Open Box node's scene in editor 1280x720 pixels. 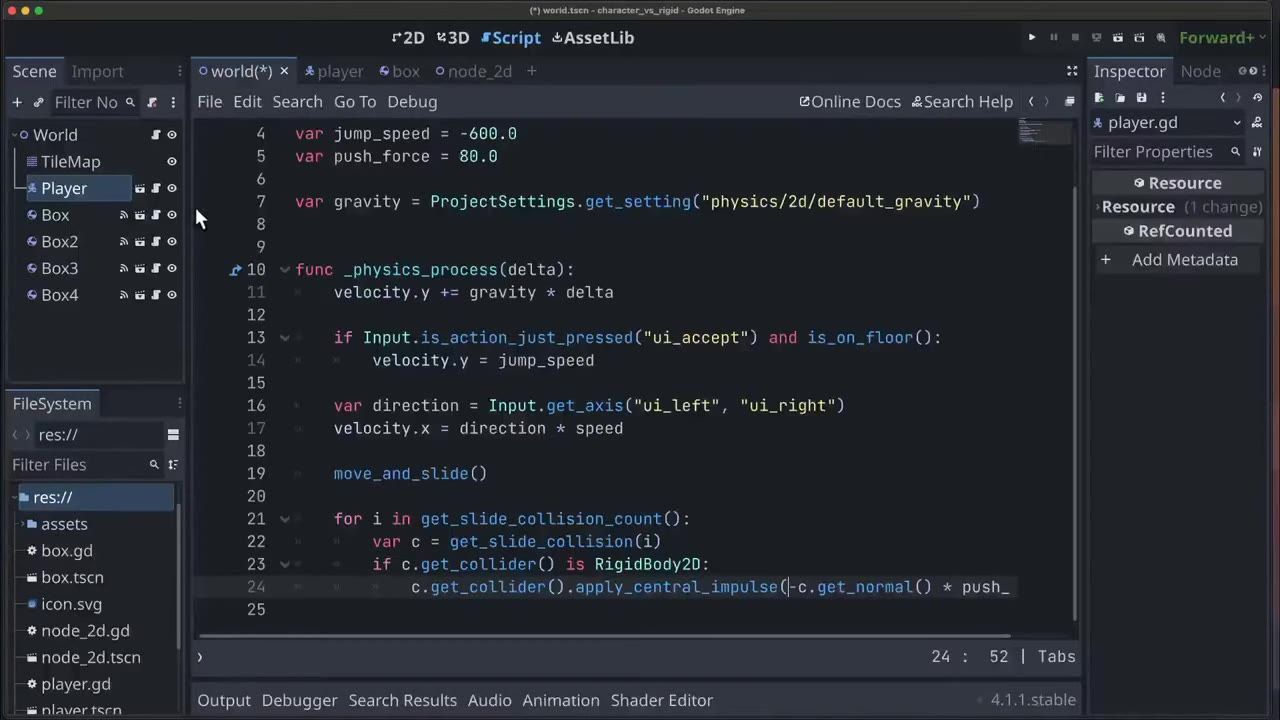140,215
